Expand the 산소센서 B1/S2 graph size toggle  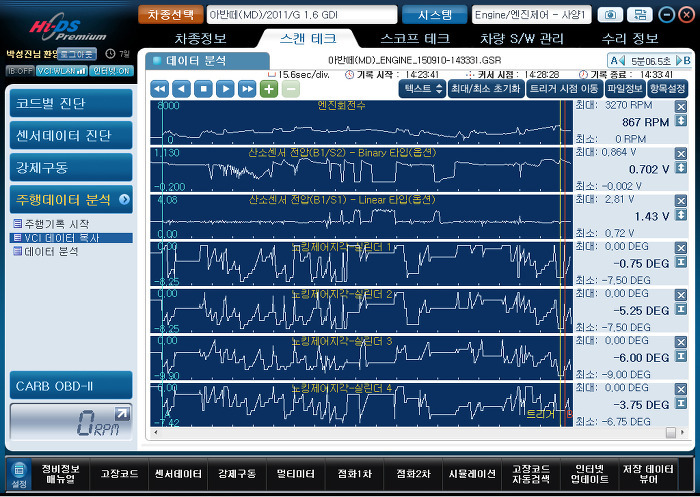[x=680, y=168]
